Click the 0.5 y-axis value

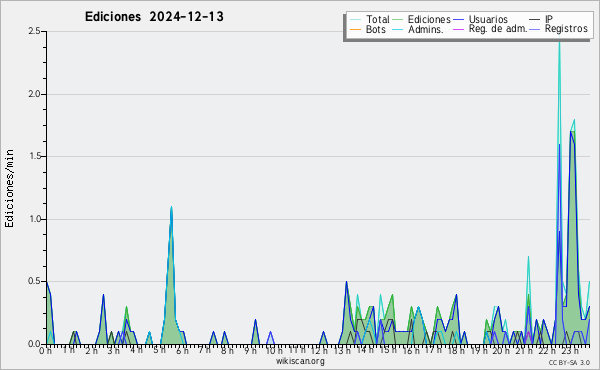coord(35,281)
